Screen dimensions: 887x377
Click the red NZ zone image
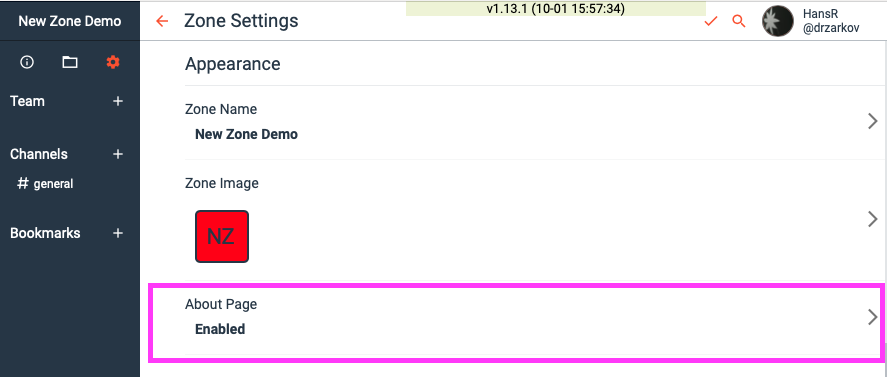[x=222, y=237]
